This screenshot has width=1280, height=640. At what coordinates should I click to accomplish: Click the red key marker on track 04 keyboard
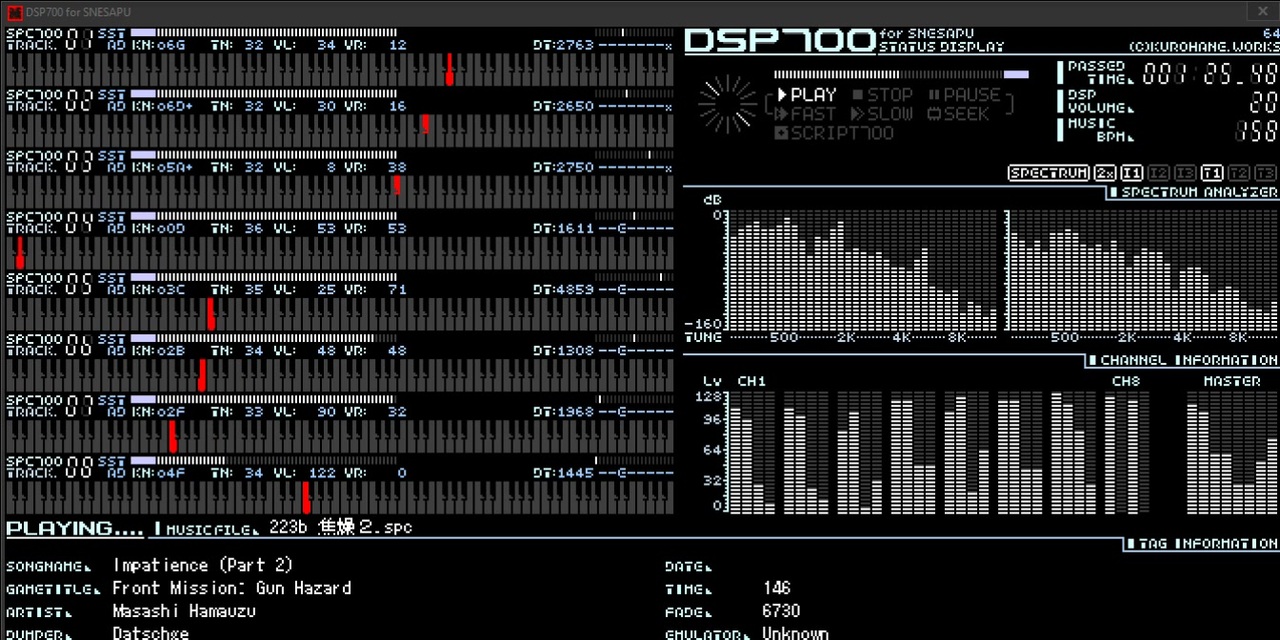[20, 252]
